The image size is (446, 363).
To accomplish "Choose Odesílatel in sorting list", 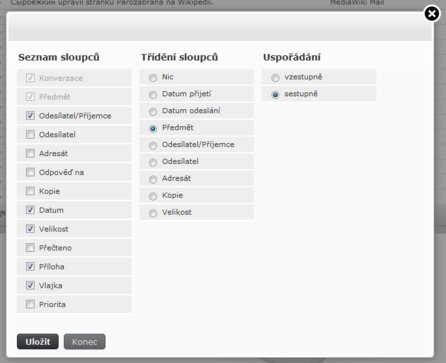I will [x=153, y=163].
